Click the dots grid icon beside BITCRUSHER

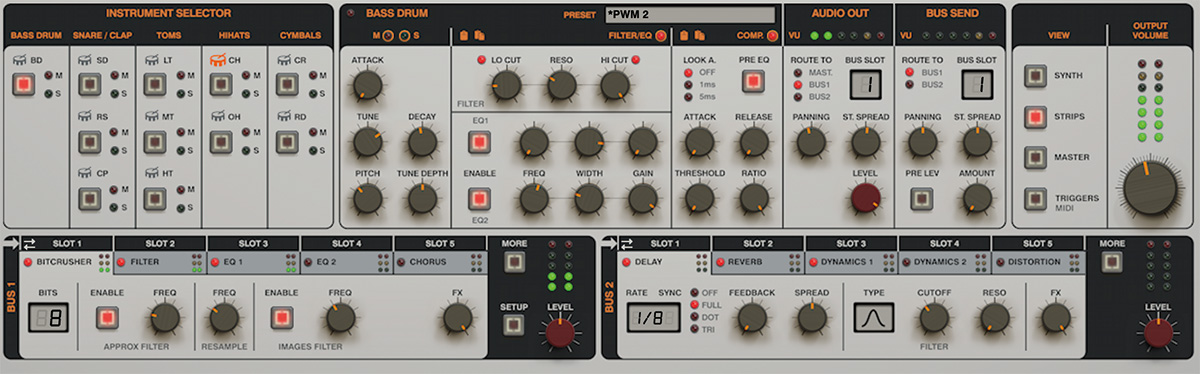click(104, 263)
